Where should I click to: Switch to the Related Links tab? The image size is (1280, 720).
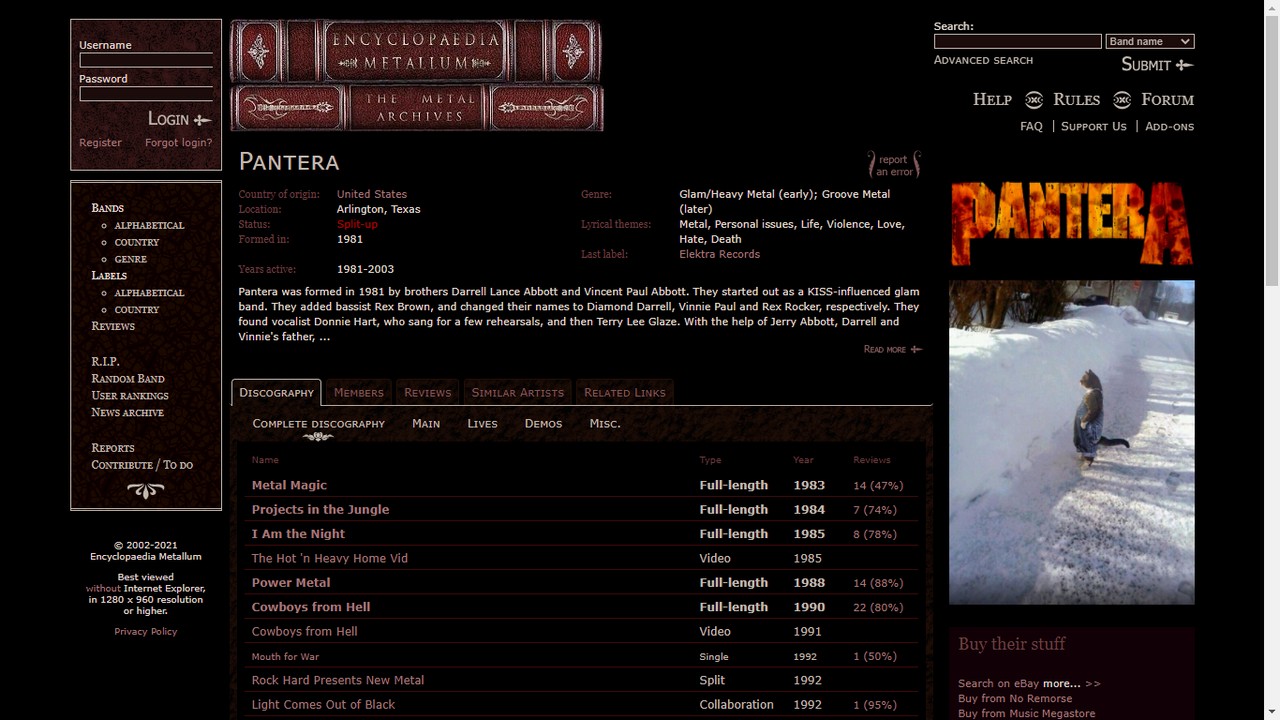tap(625, 393)
